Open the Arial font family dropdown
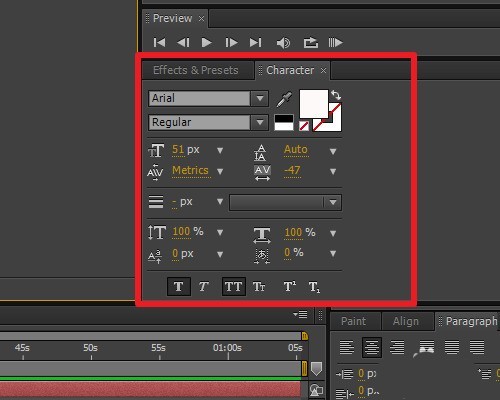The height and width of the screenshot is (400, 500). point(260,99)
